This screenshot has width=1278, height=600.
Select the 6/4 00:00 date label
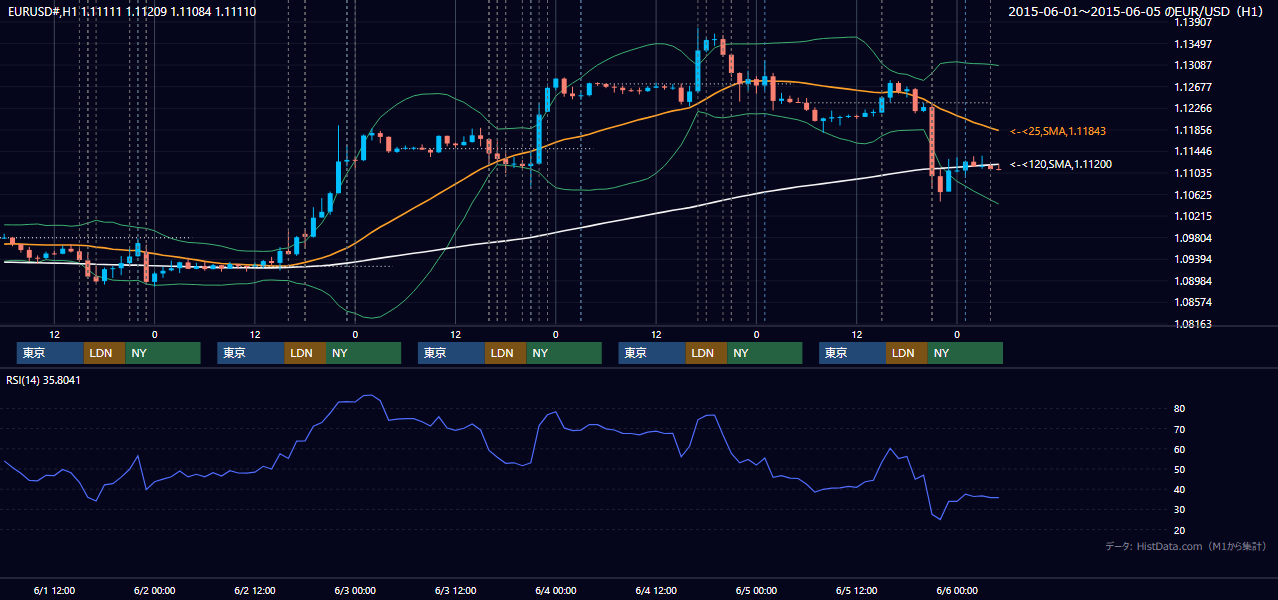click(x=555, y=590)
